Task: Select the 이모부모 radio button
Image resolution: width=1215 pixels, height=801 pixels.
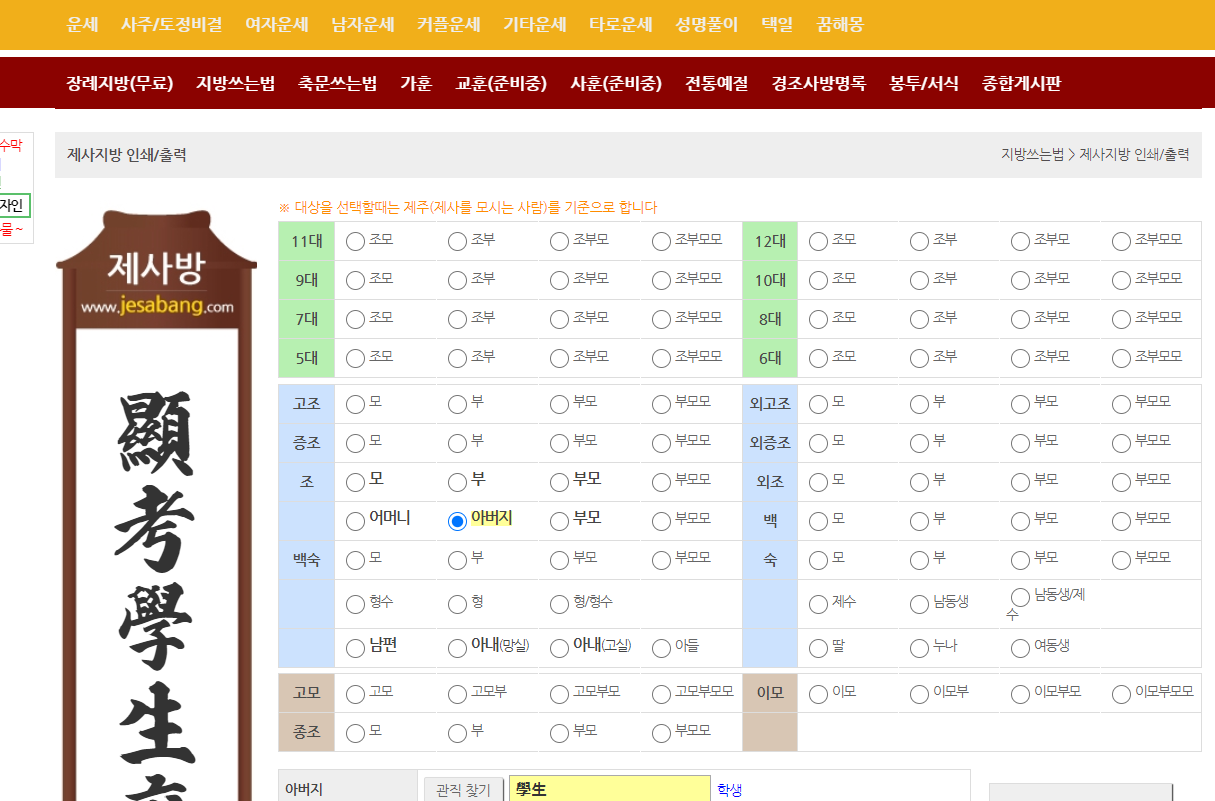Action: coord(1020,694)
